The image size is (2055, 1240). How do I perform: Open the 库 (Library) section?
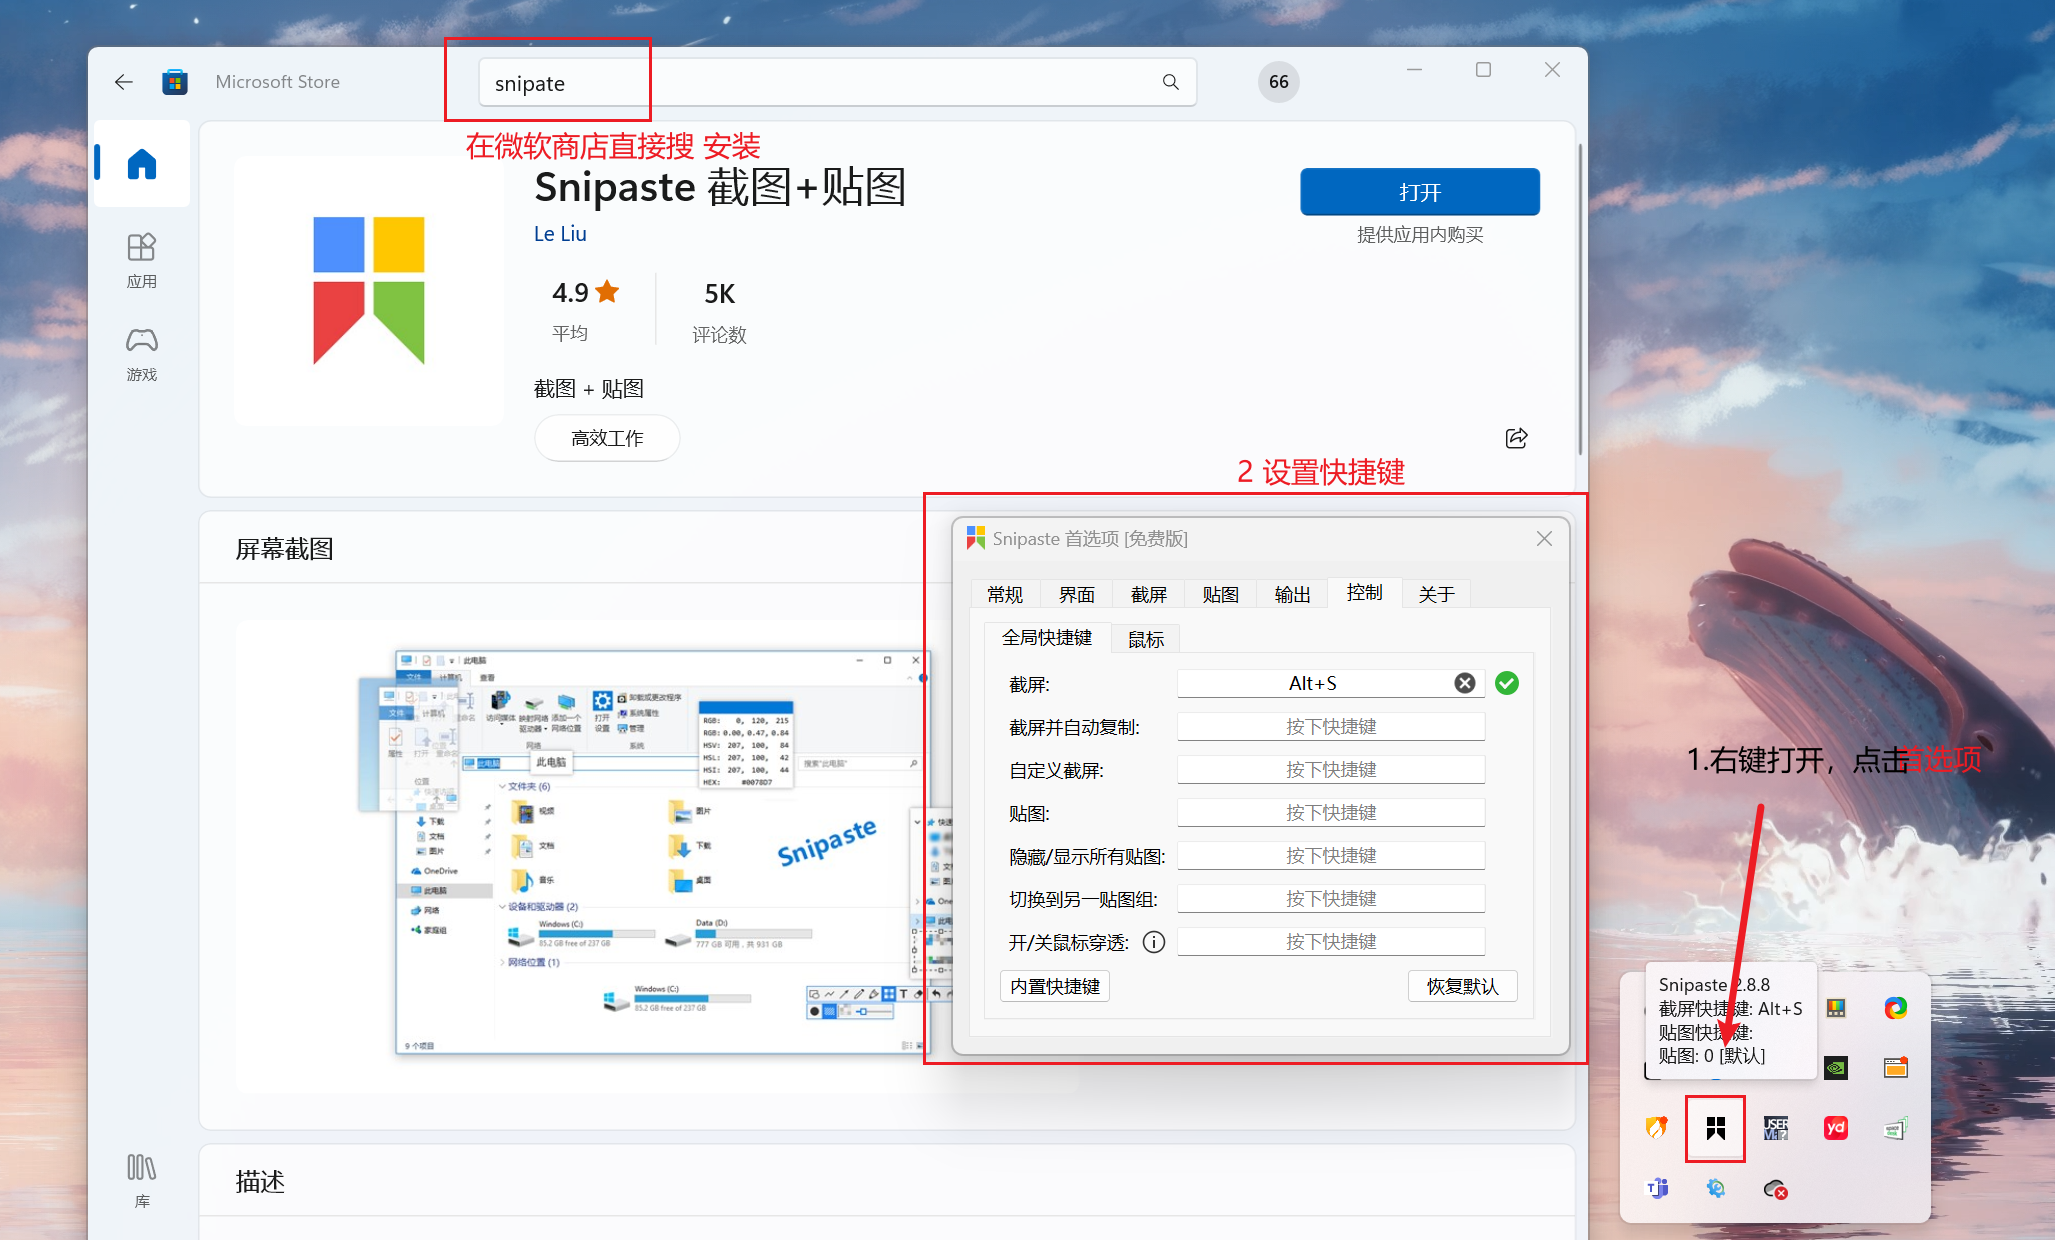(x=142, y=1180)
